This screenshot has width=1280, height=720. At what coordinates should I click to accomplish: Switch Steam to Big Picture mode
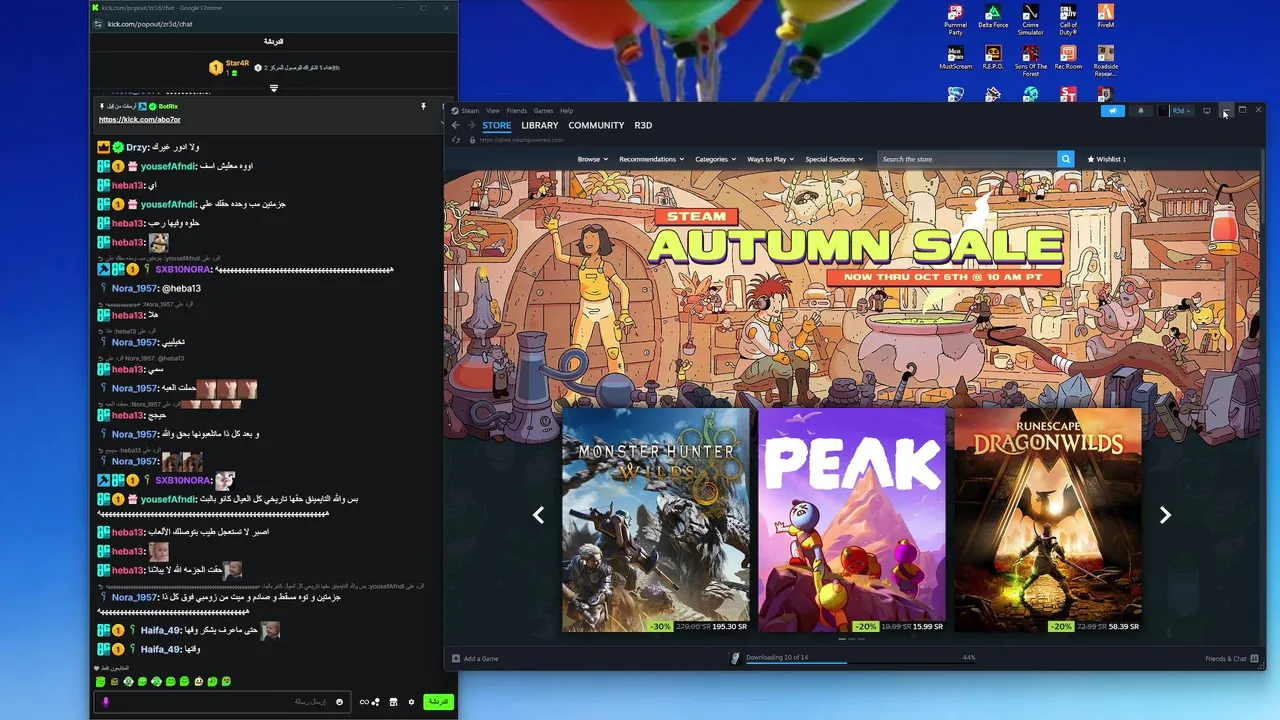coord(1207,110)
